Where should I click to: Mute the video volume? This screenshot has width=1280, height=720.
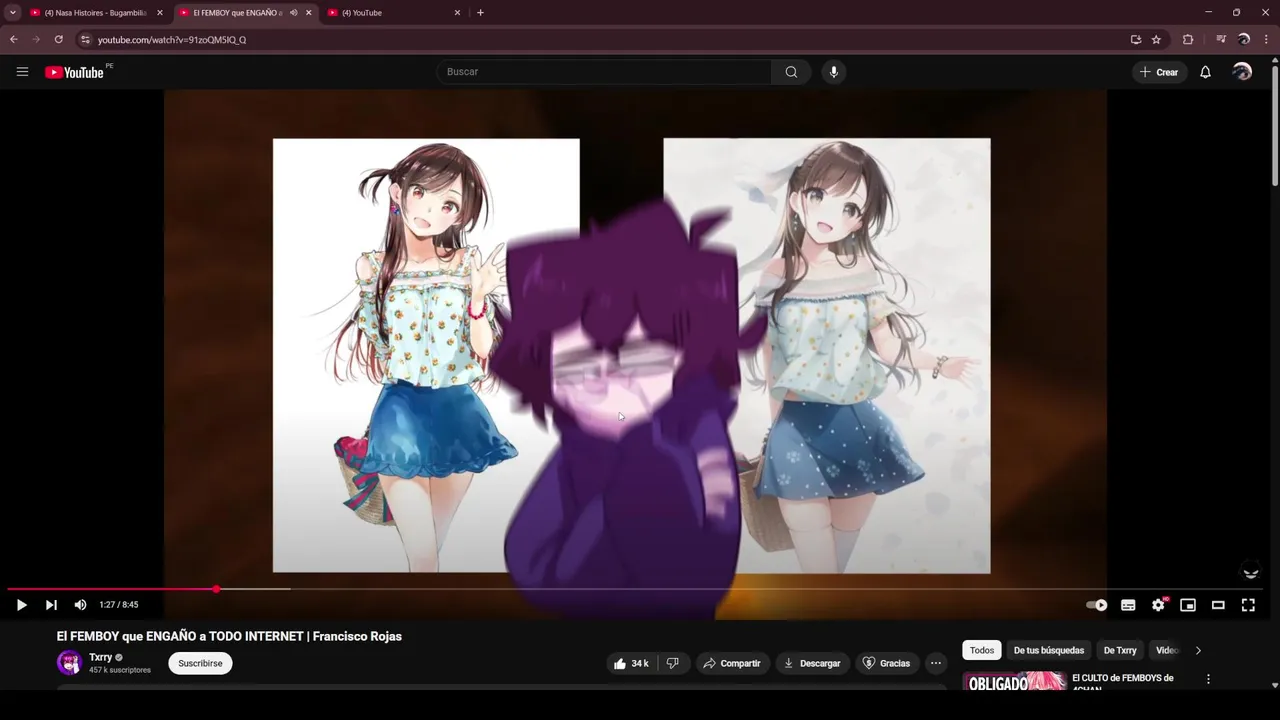tap(80, 605)
